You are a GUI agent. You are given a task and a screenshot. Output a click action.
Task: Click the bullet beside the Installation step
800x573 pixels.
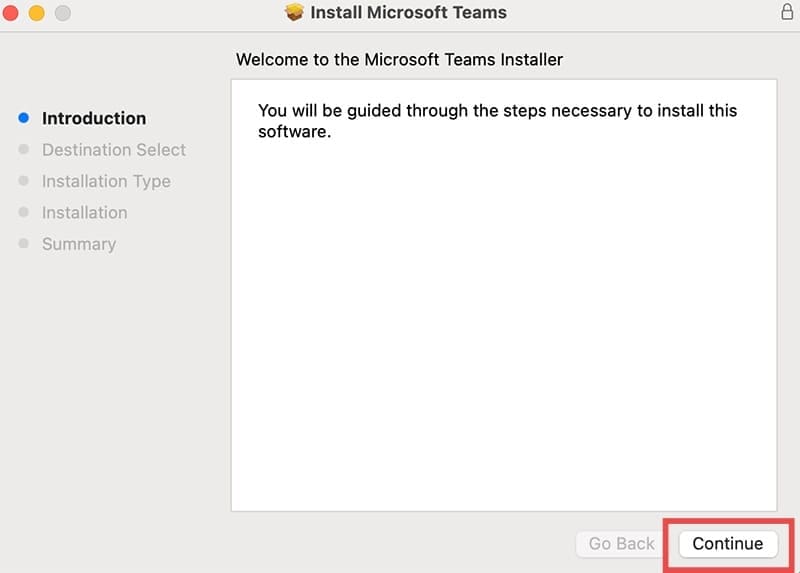(x=24, y=213)
